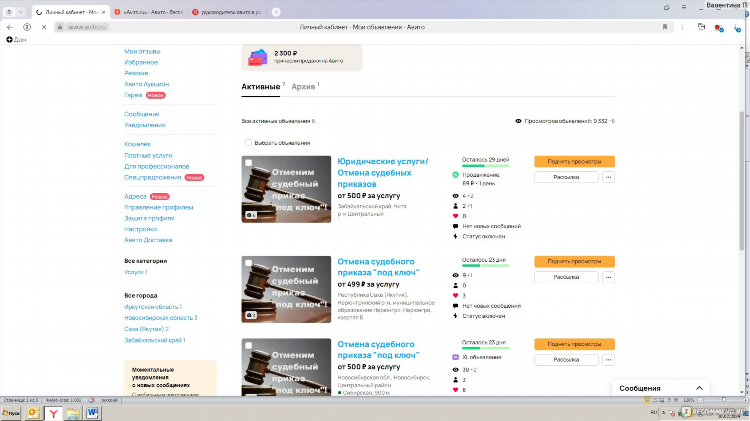Click the browser back arrow
Image resolution: width=750 pixels, height=421 pixels.
[x=10, y=27]
